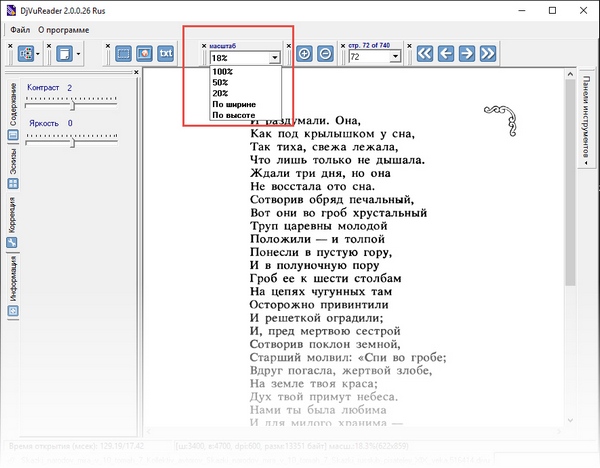The width and height of the screenshot is (600, 468).
Task: Click the scroll down arrow
Action: (x=570, y=420)
